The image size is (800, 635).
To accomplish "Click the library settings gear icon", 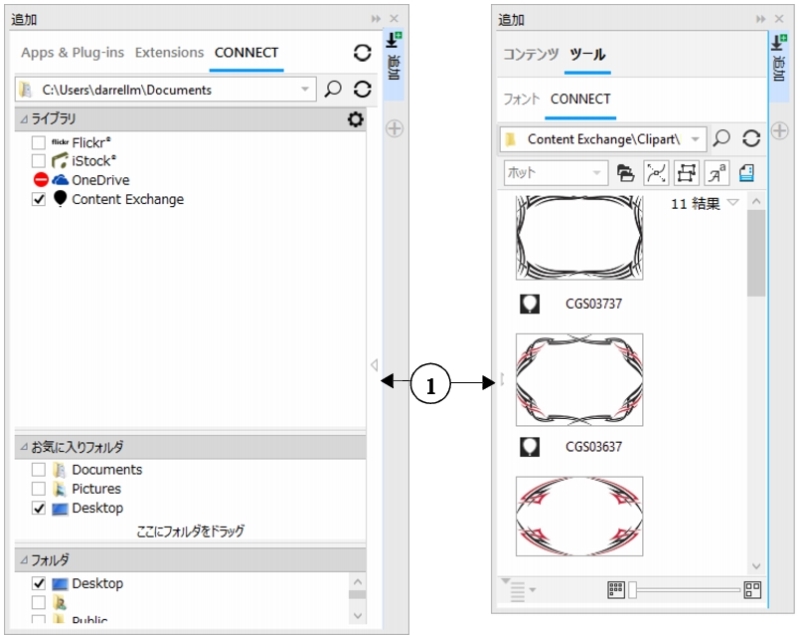I will pyautogui.click(x=355, y=120).
